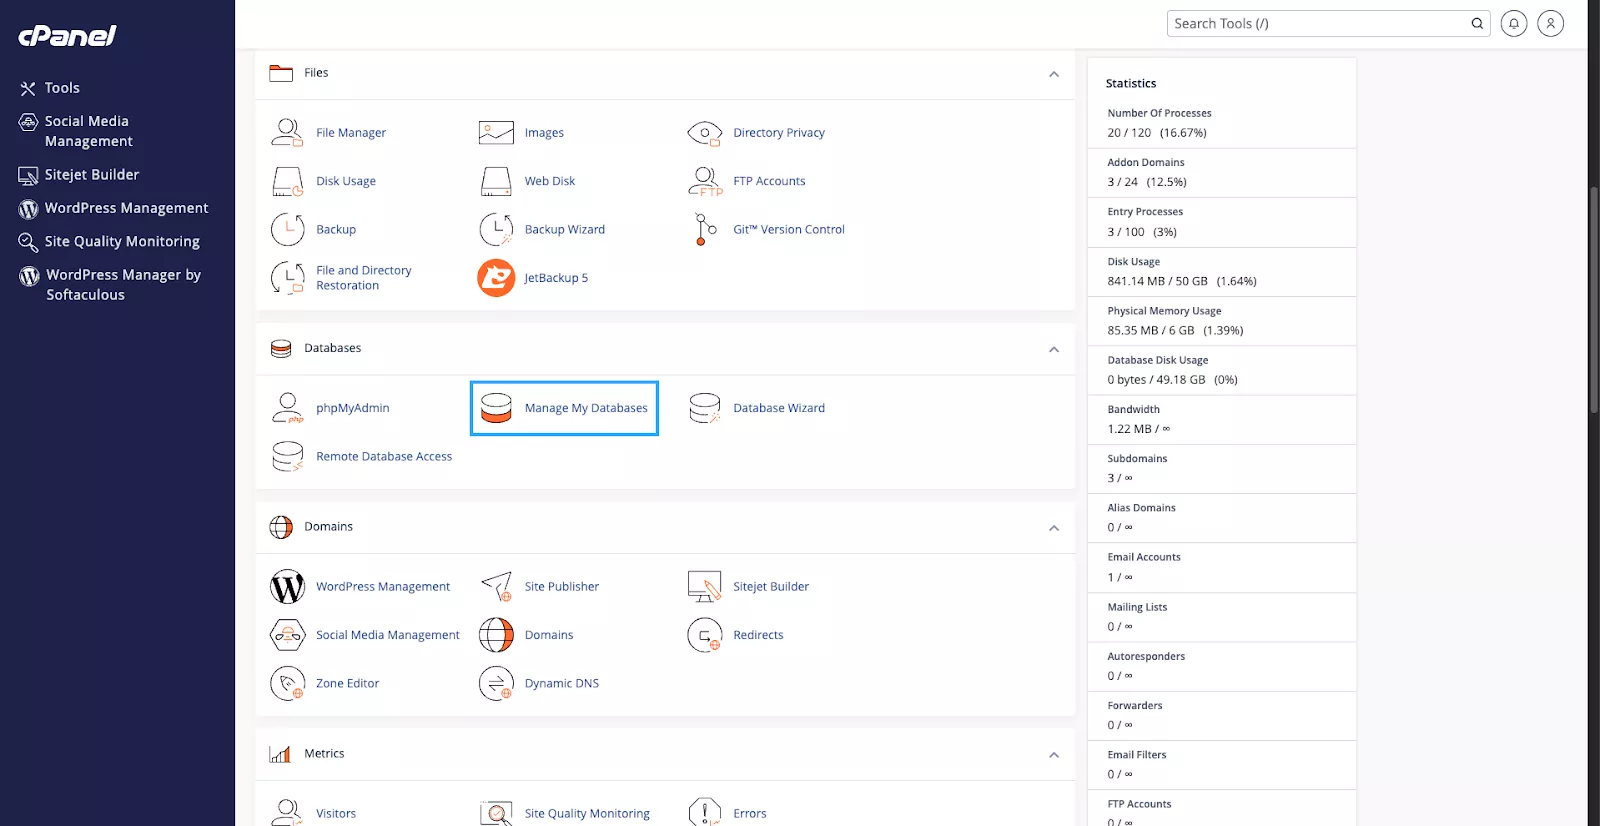Open the File Manager icon

pos(288,132)
